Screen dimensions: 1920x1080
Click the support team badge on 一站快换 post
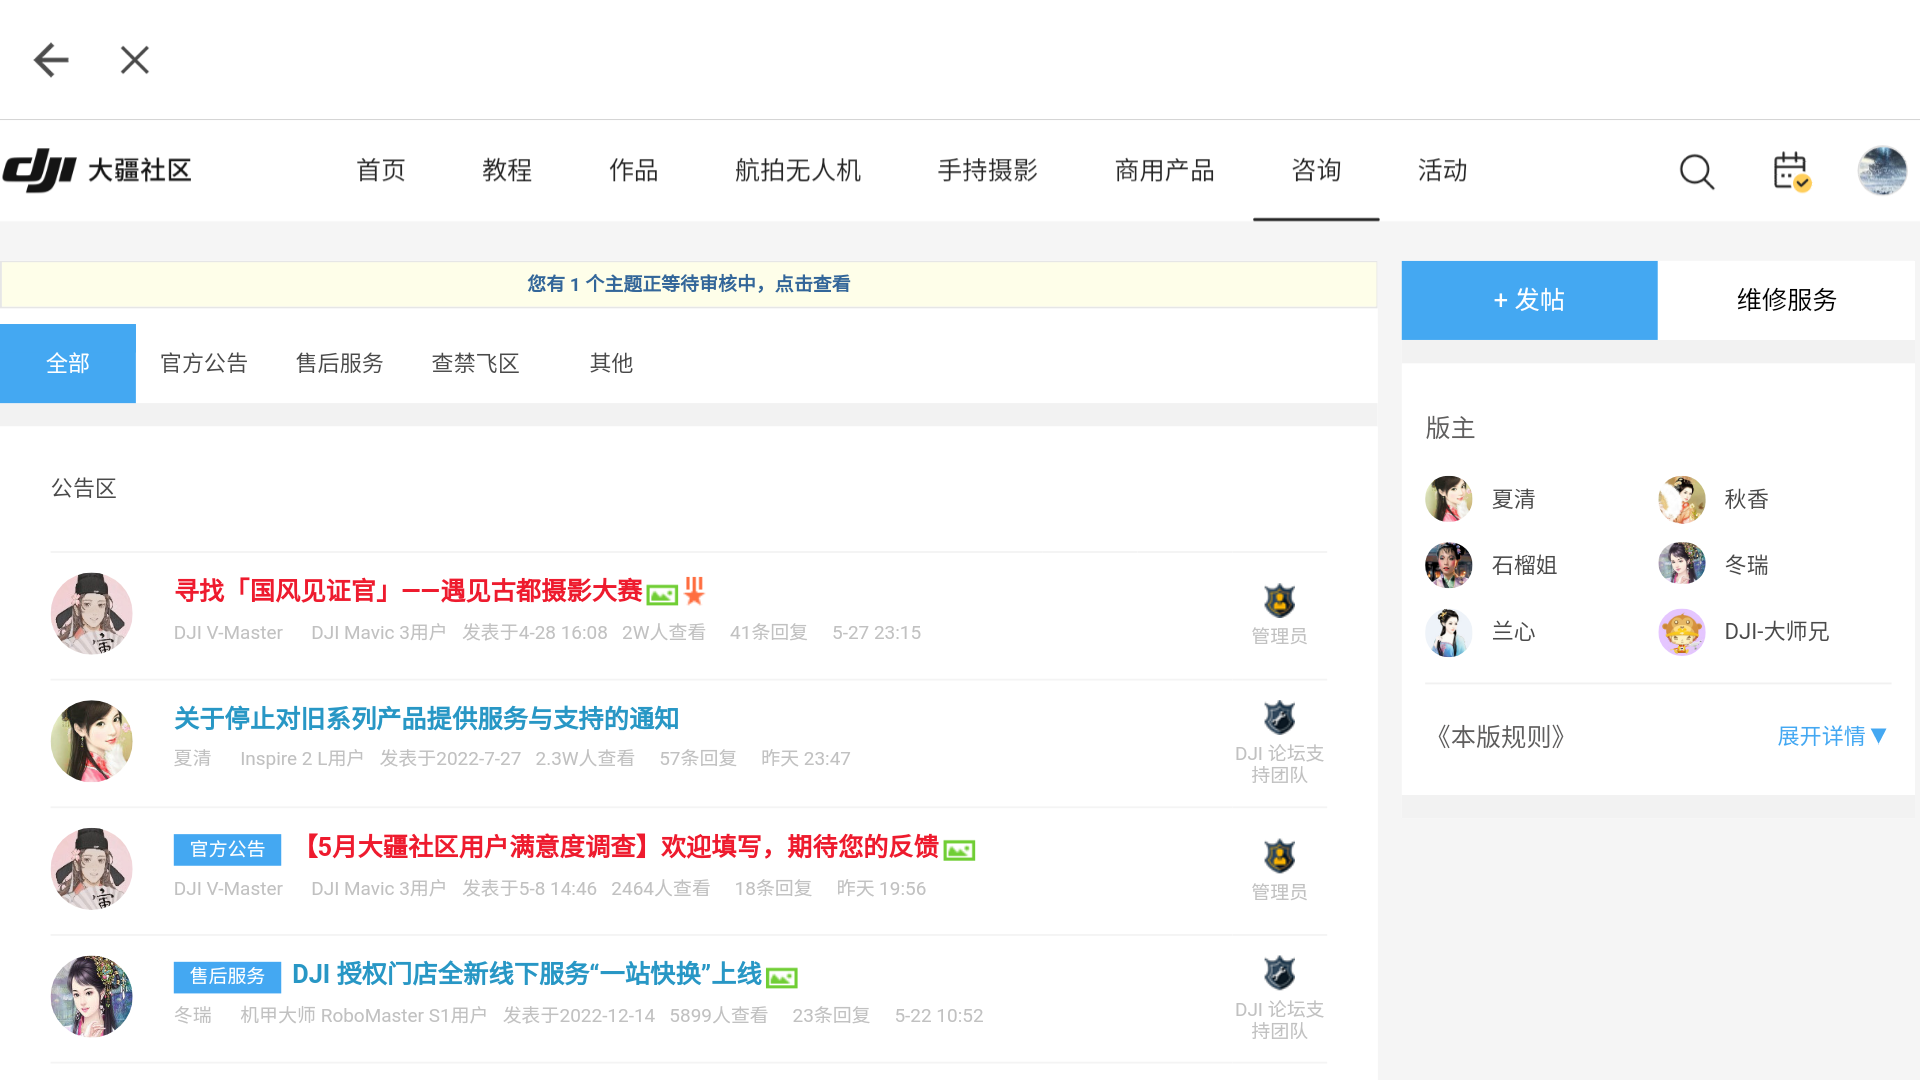coord(1279,973)
